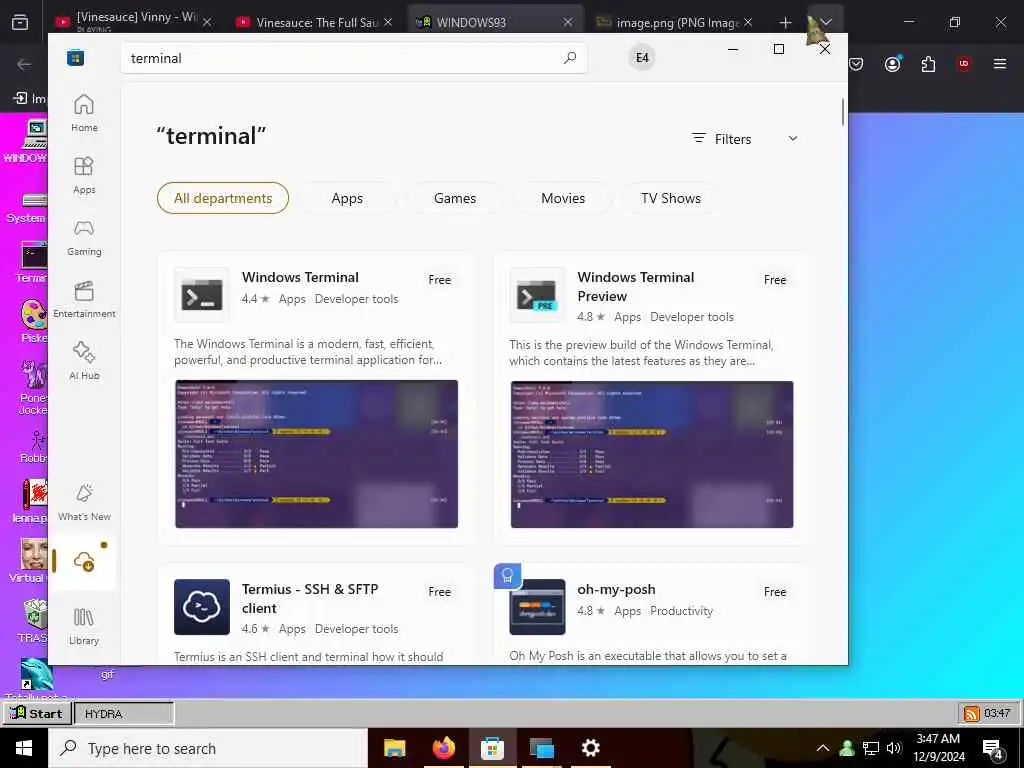This screenshot has height=768, width=1024.
Task: Click the Microsoft Store logo icon
Action: 75,58
